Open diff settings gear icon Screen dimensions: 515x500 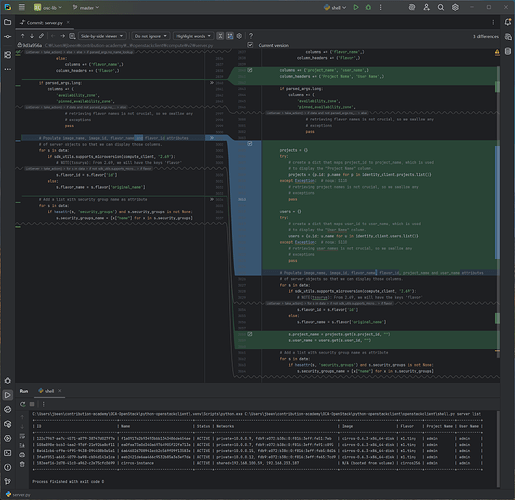pos(239,36)
